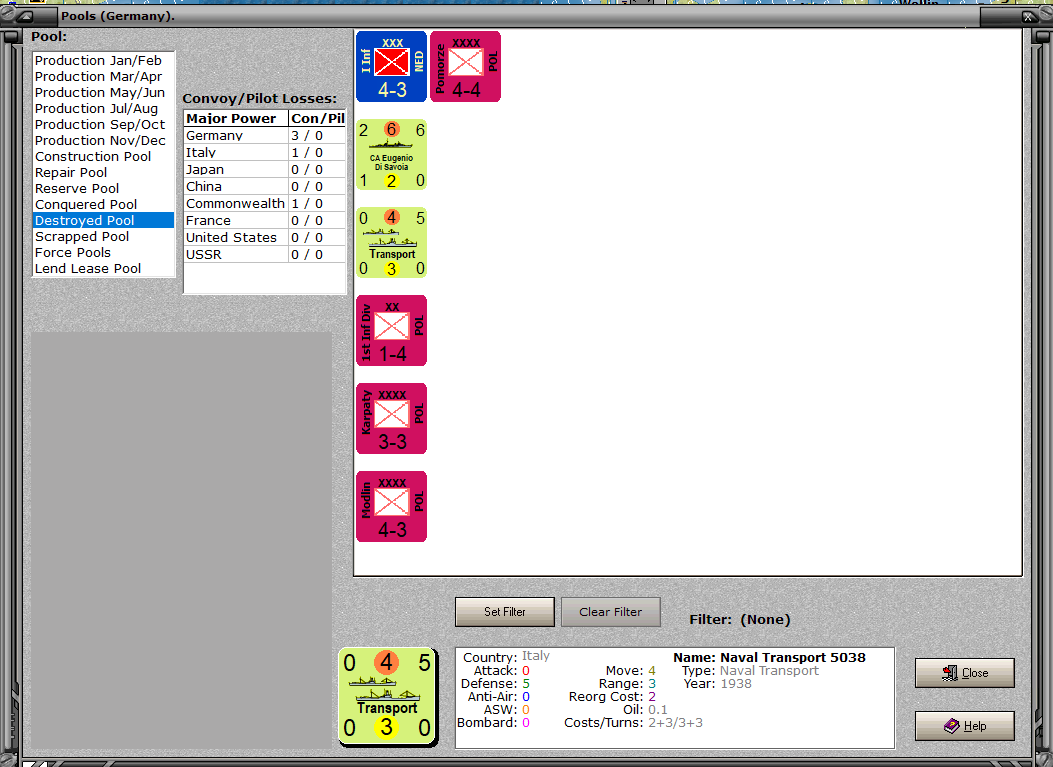Select the Karpaty POL 3-3 army counter

[x=392, y=418]
